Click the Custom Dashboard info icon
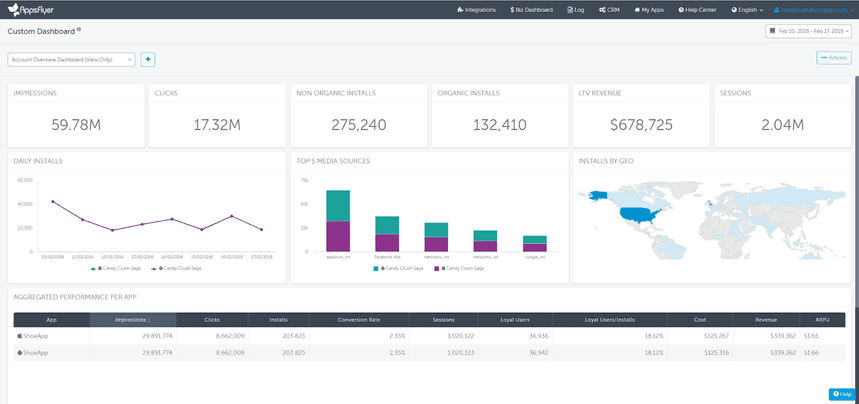The width and height of the screenshot is (859, 404). 79,29
